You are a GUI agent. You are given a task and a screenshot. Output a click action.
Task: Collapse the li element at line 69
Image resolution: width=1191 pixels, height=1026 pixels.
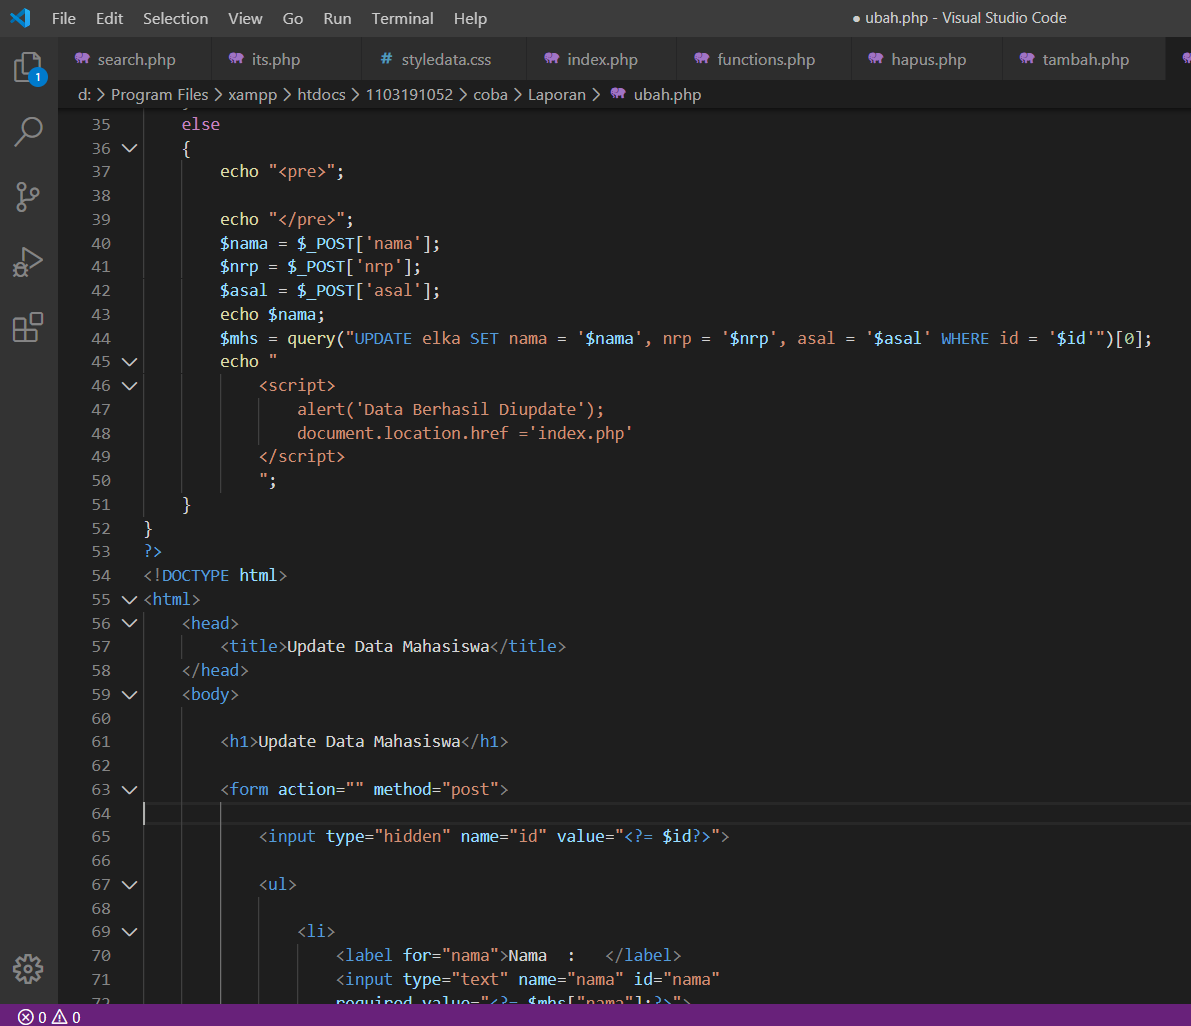[x=130, y=932]
